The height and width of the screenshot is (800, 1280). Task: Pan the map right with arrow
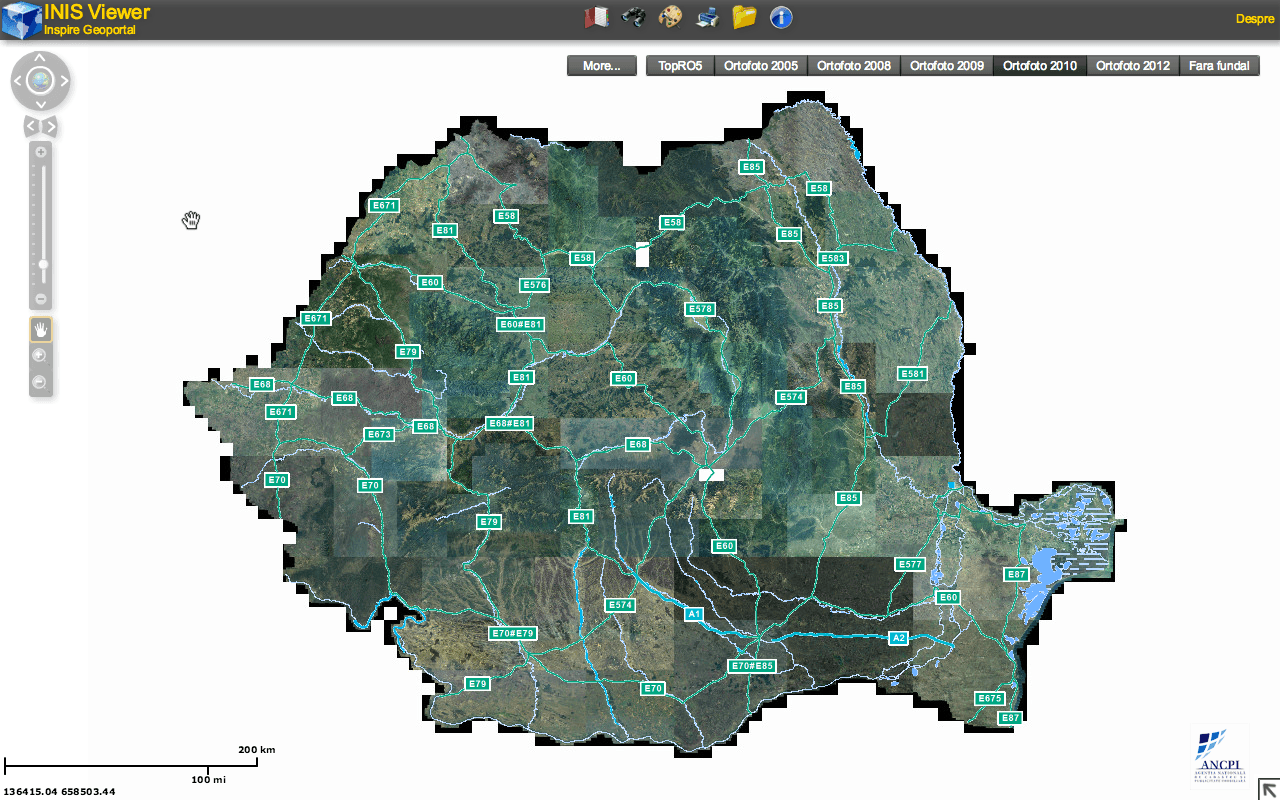click(x=64, y=81)
